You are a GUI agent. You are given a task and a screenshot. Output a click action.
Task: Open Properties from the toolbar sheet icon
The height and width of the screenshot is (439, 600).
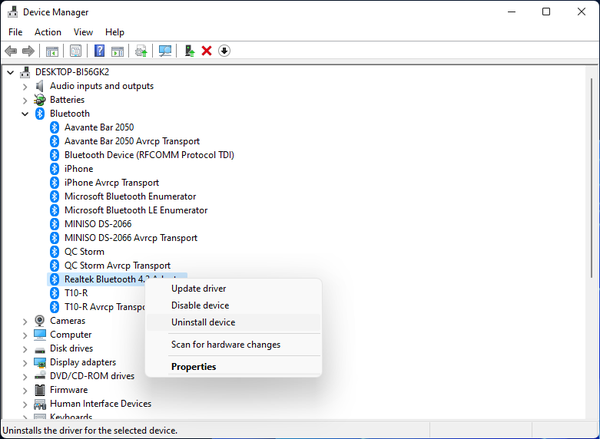(x=75, y=51)
